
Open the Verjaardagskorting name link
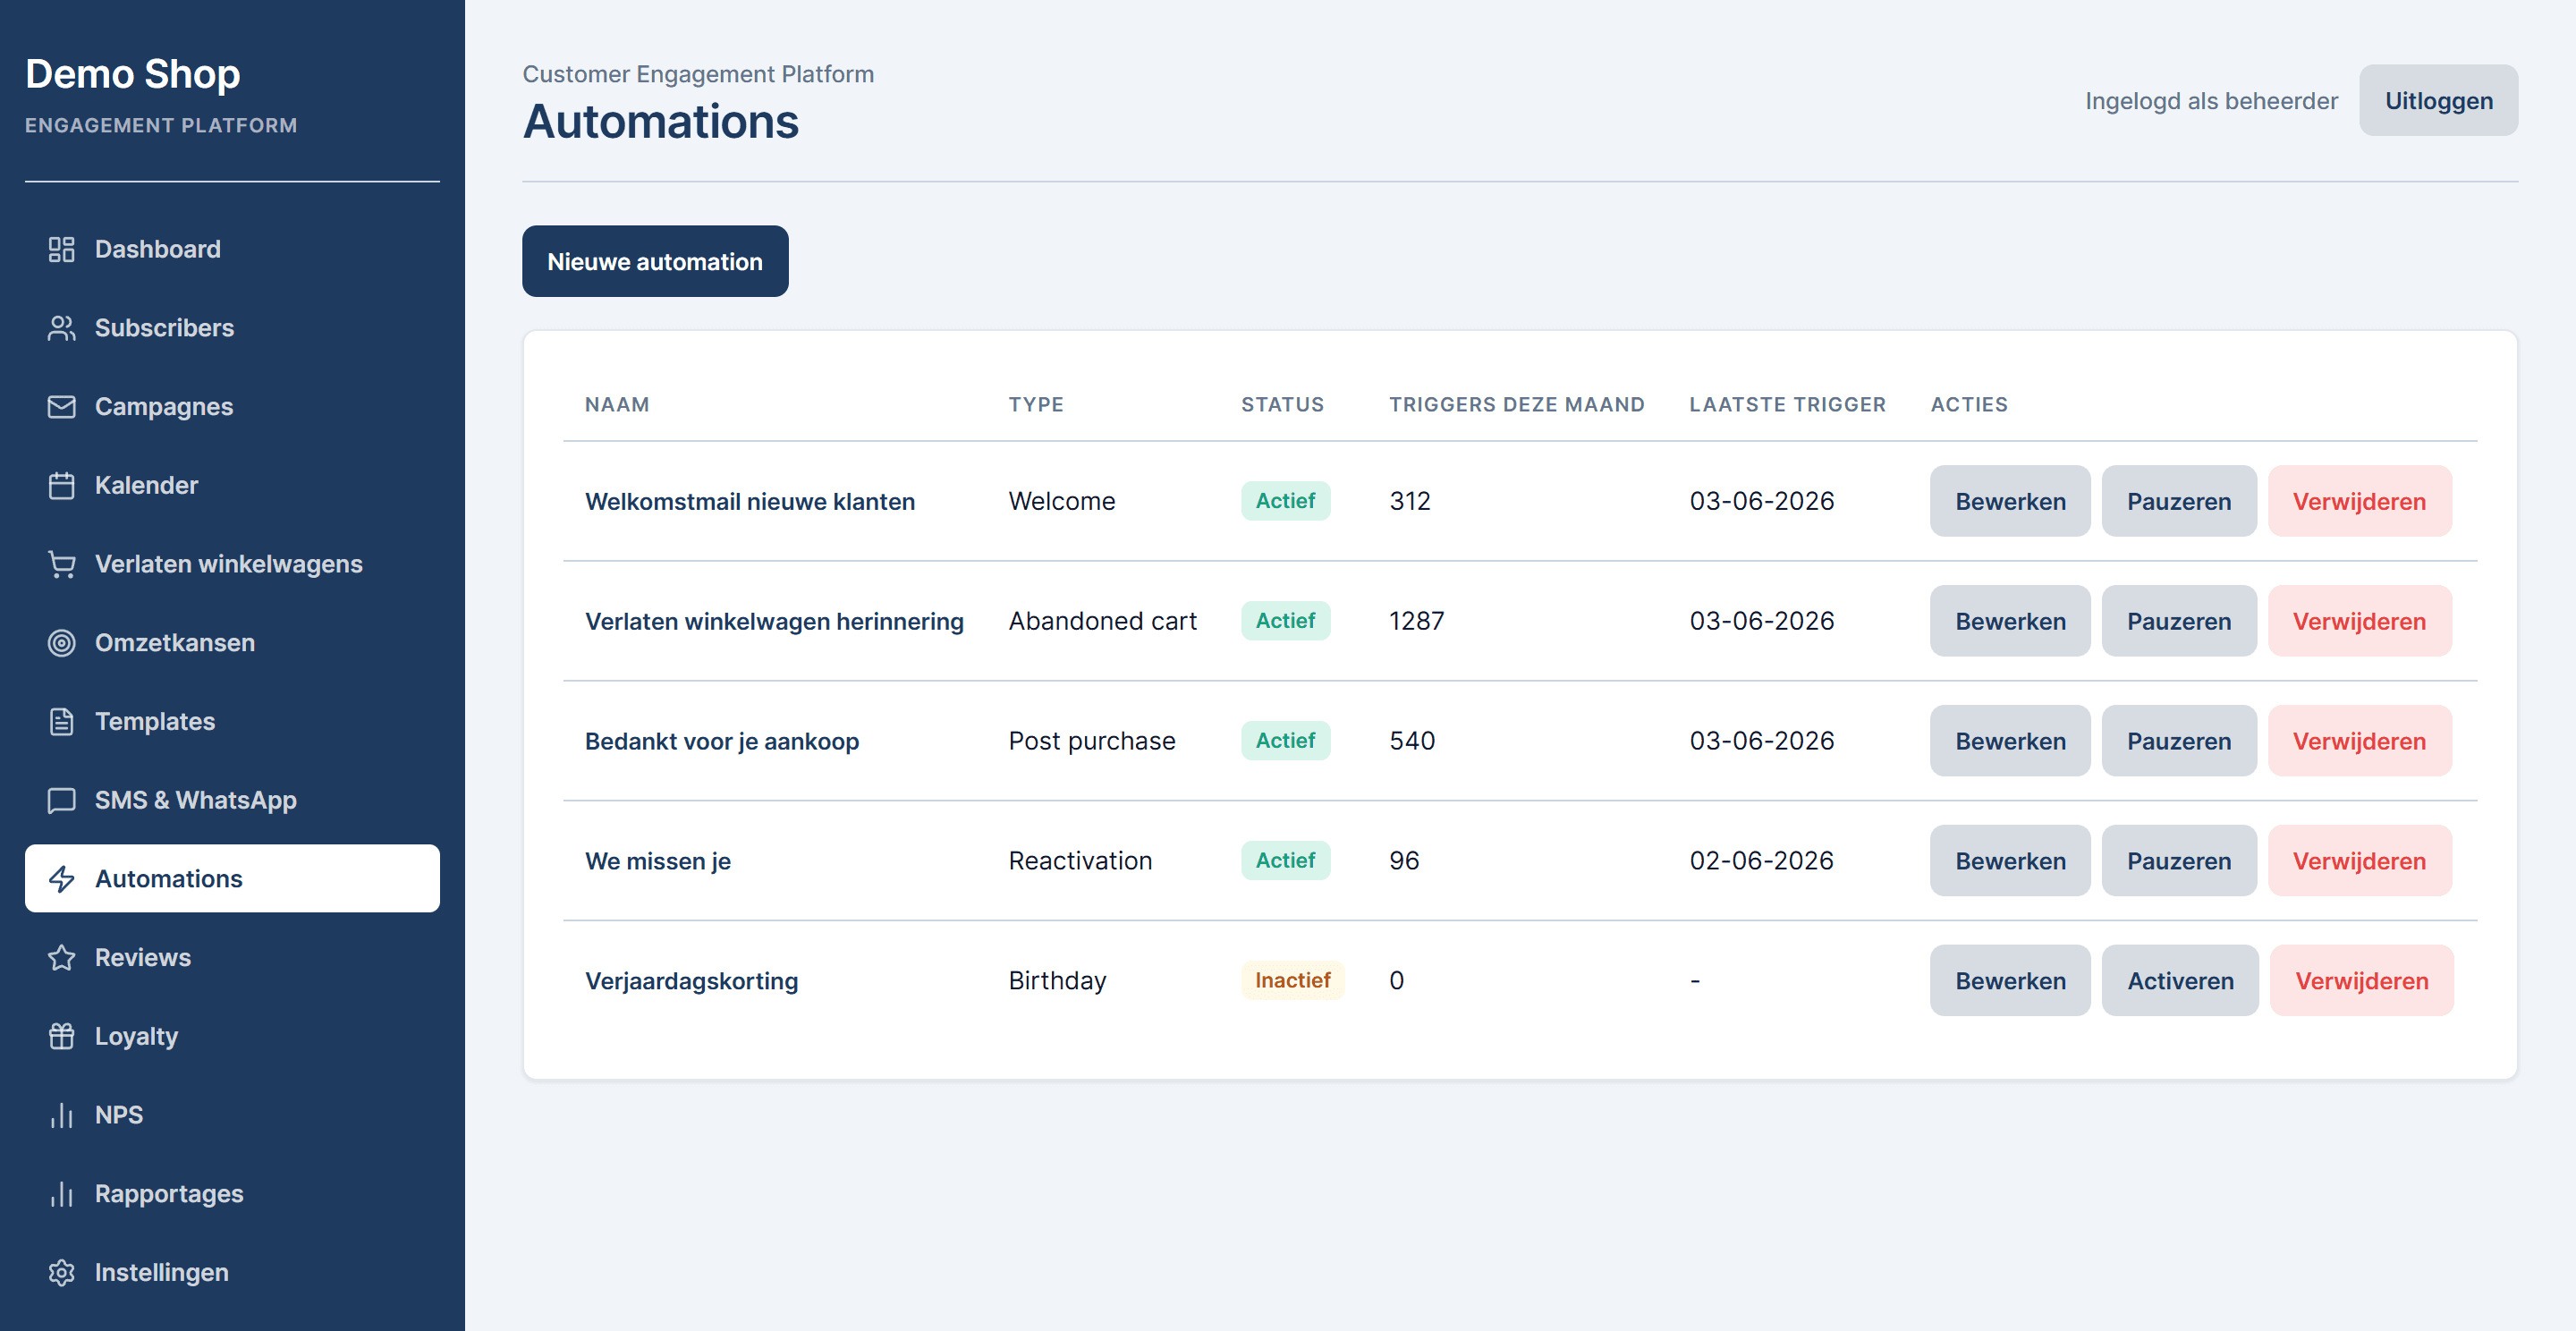click(691, 981)
